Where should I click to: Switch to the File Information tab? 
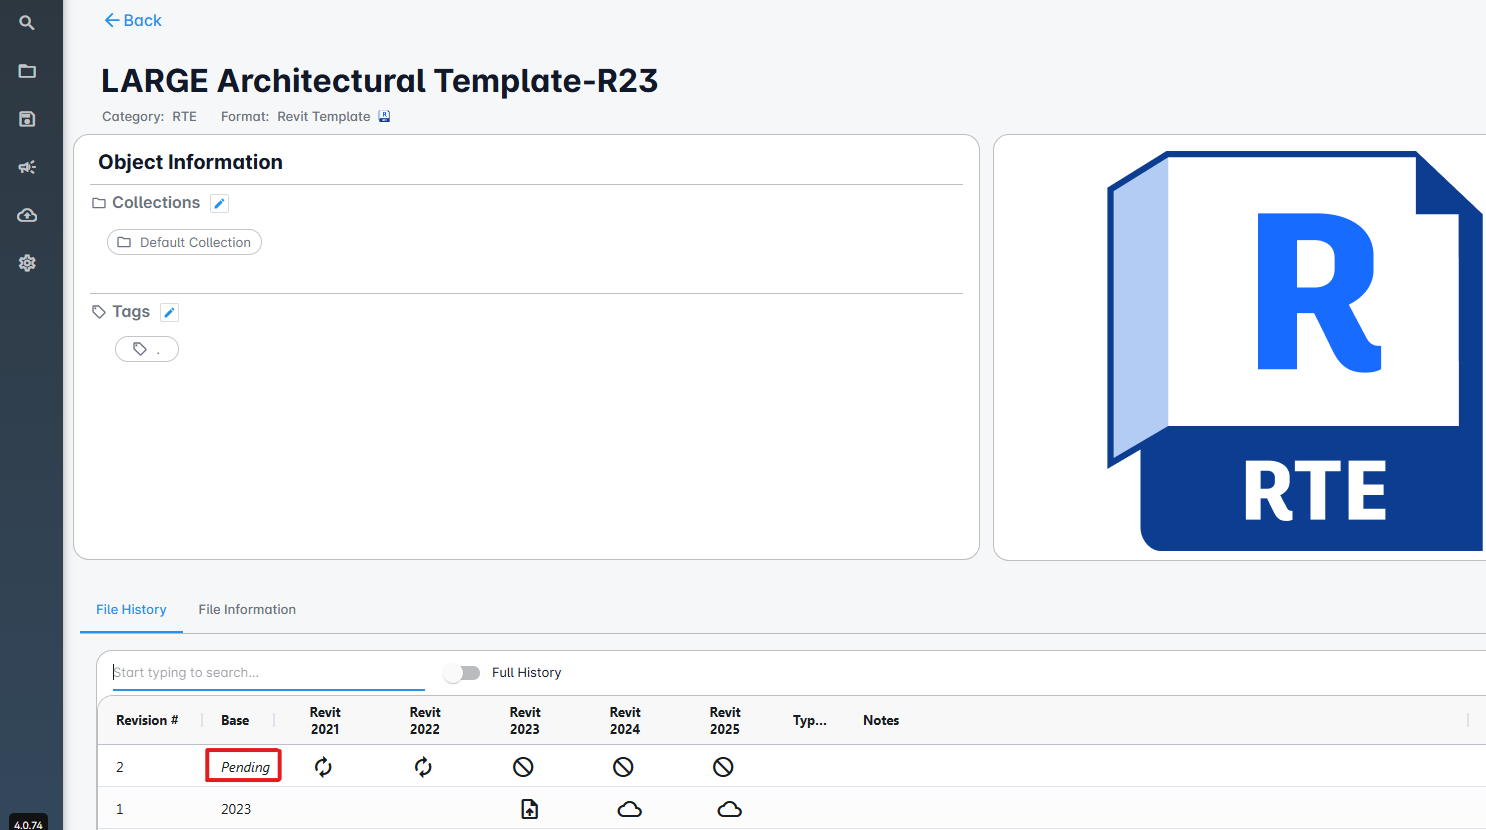coord(247,609)
